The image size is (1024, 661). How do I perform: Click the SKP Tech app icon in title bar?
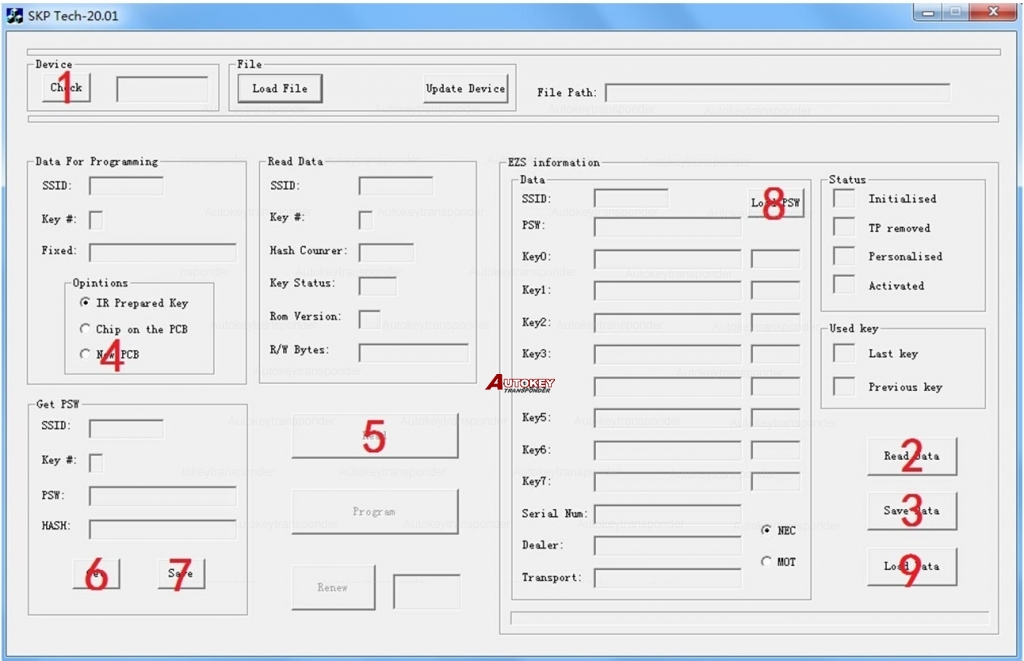14,14
